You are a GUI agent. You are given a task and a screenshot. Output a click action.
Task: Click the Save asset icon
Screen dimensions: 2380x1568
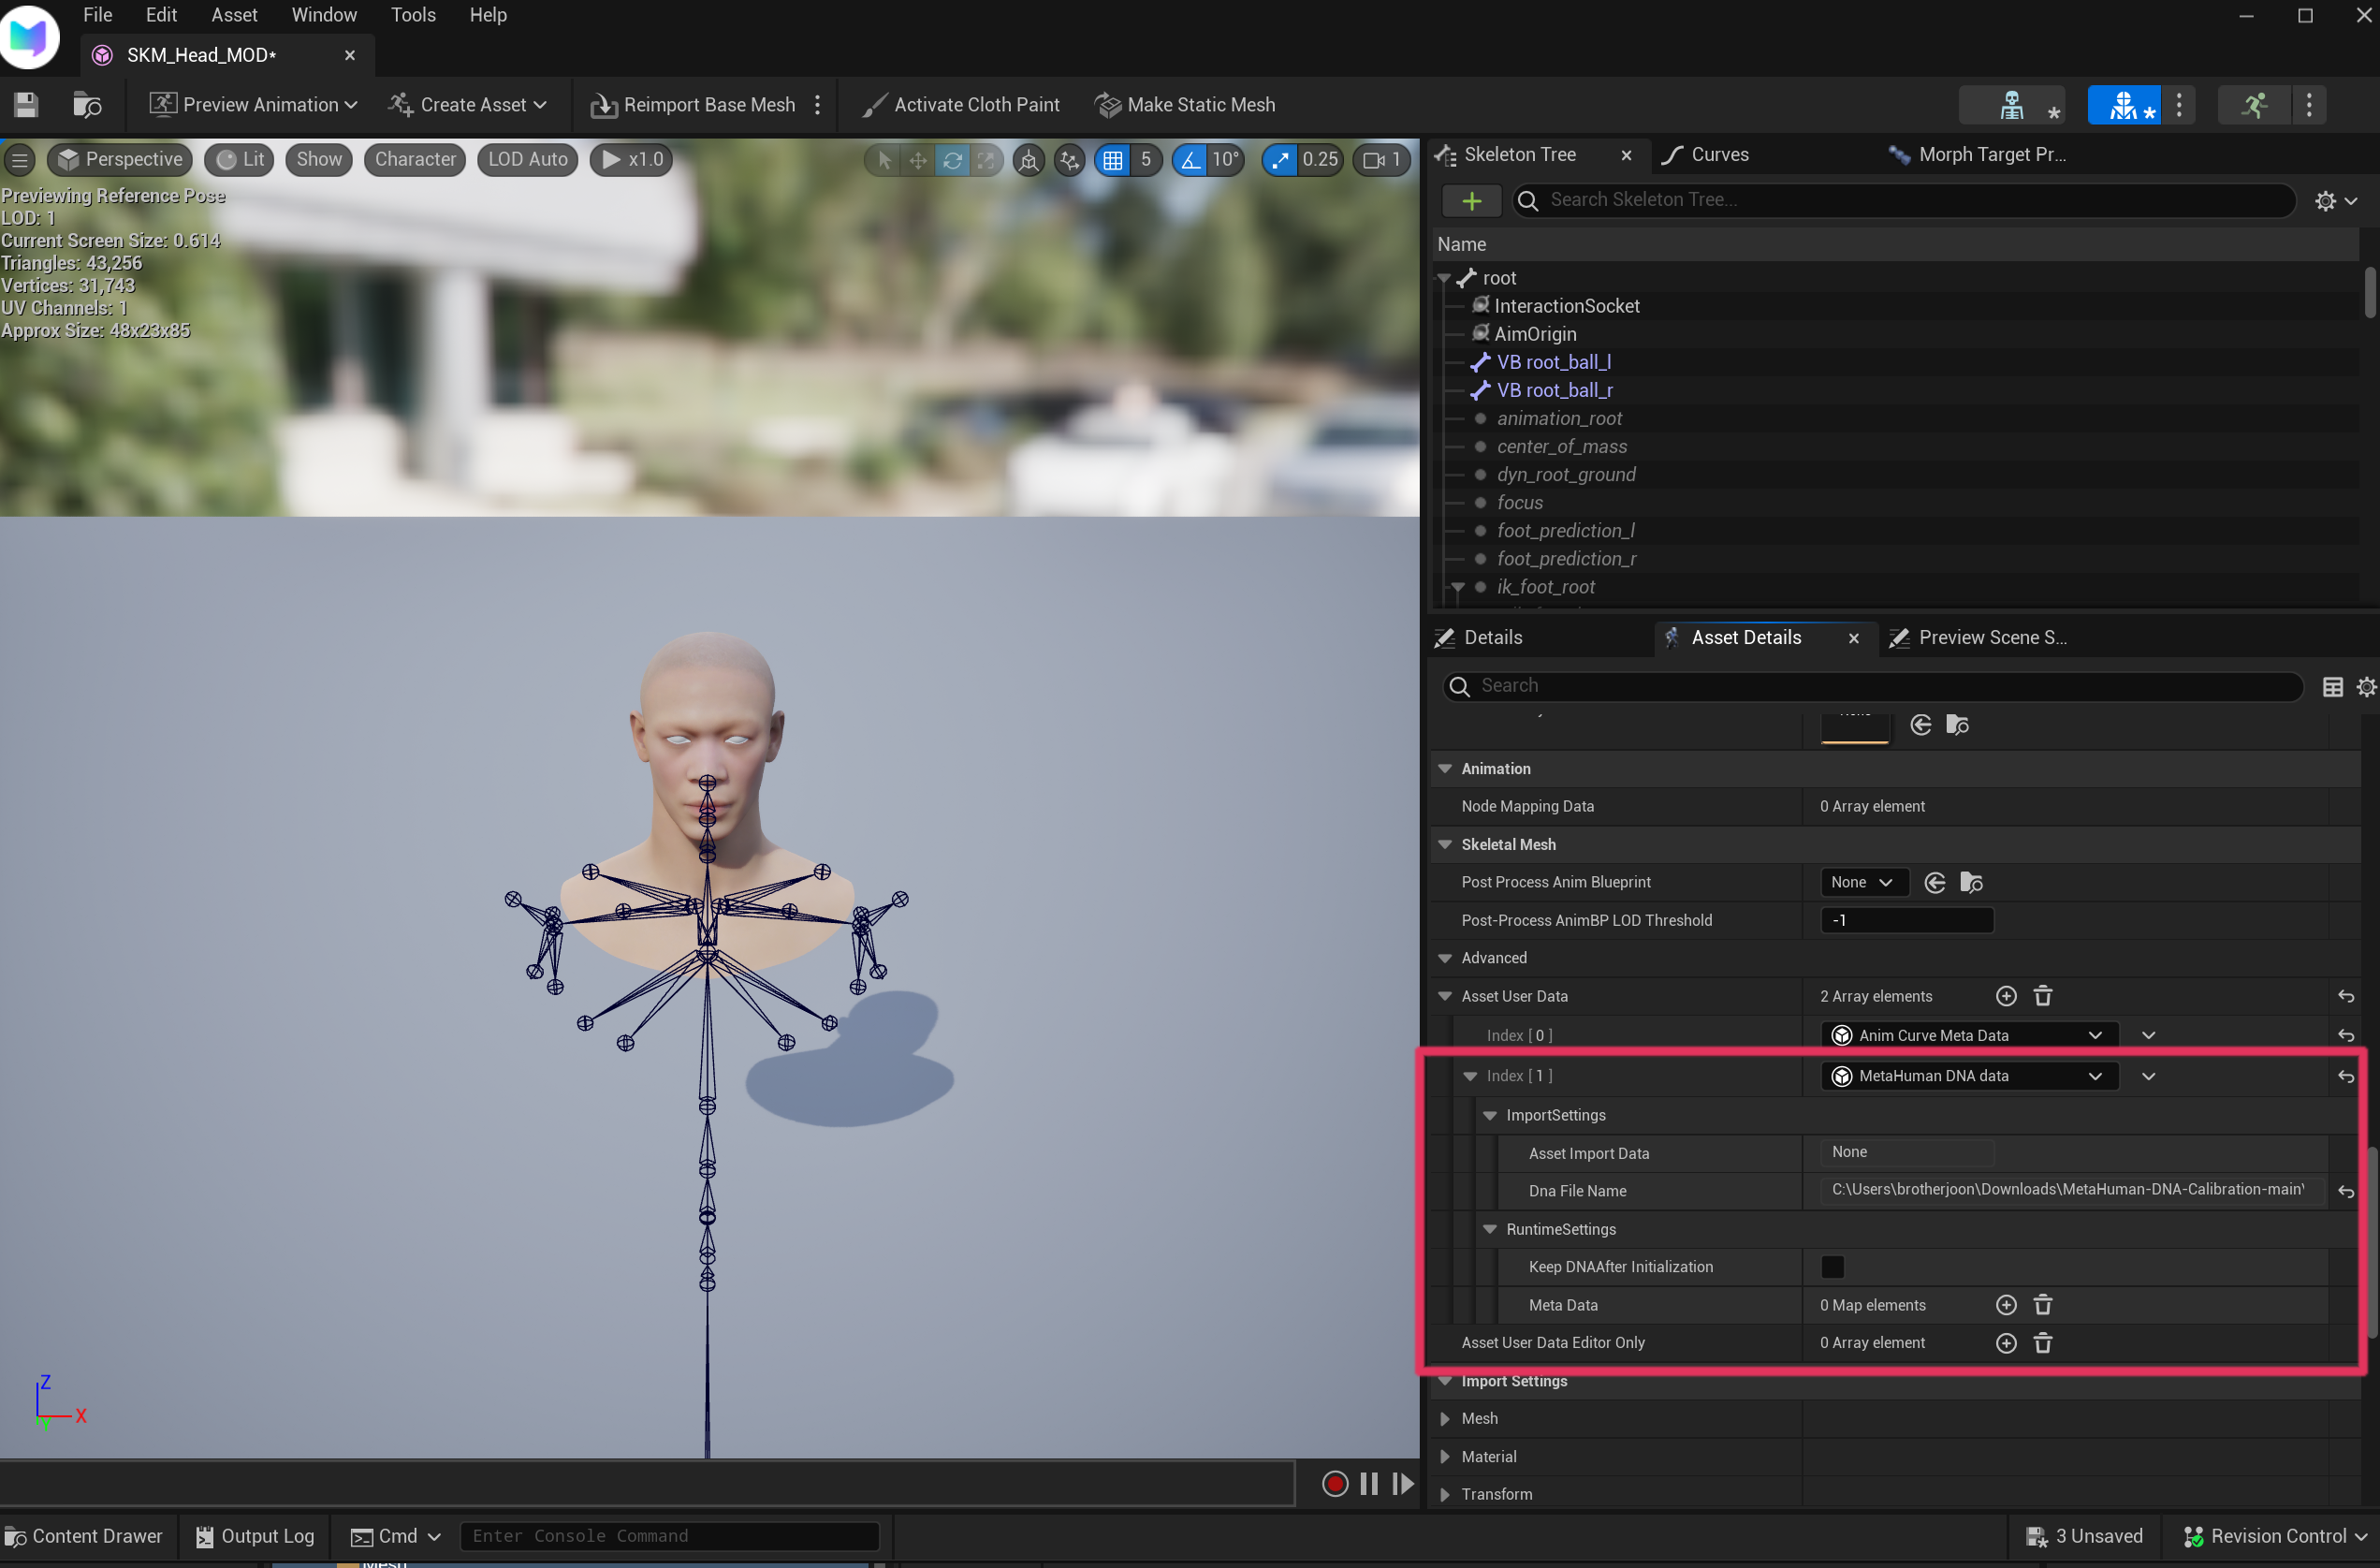coord(26,105)
